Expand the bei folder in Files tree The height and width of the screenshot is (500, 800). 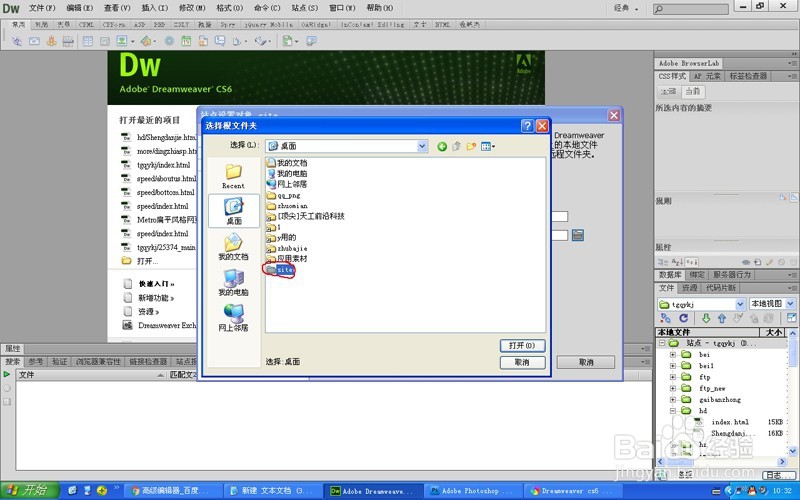pyautogui.click(x=672, y=355)
